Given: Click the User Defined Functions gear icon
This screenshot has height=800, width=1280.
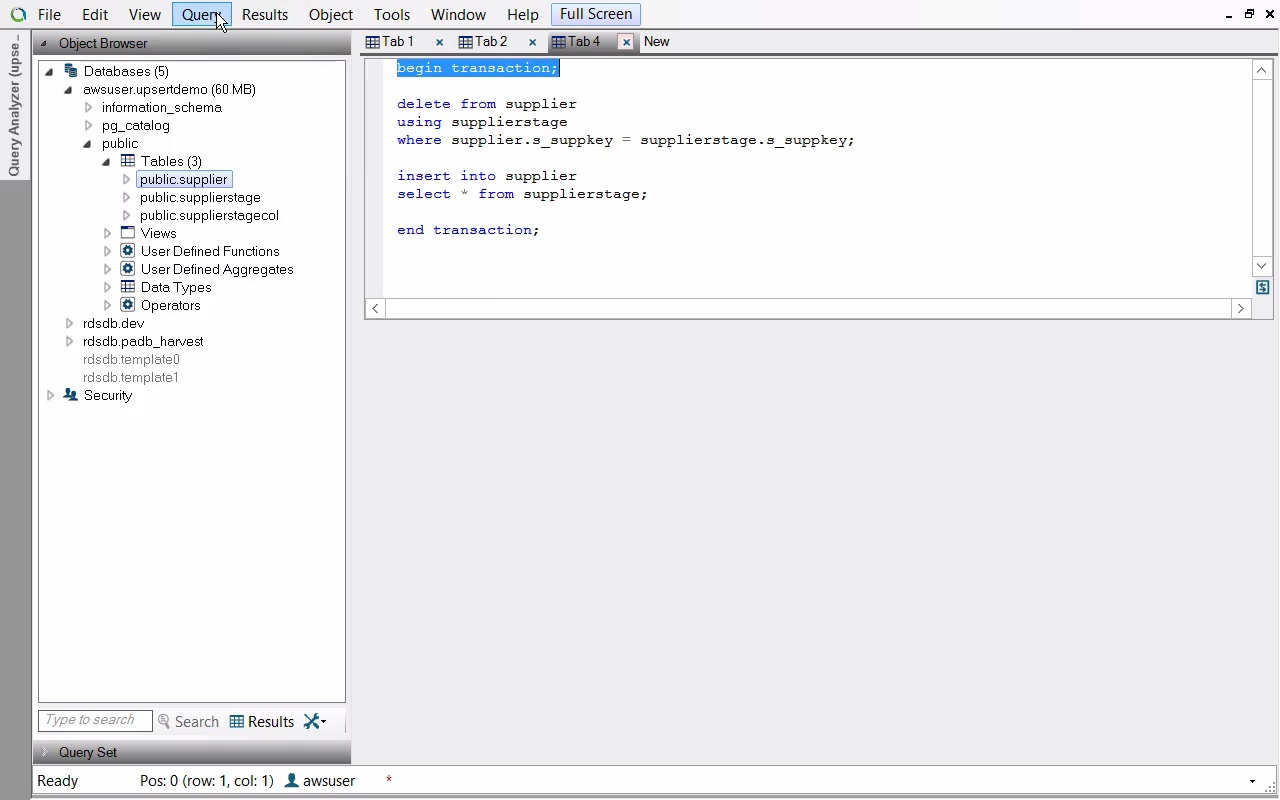Looking at the screenshot, I should click(128, 251).
